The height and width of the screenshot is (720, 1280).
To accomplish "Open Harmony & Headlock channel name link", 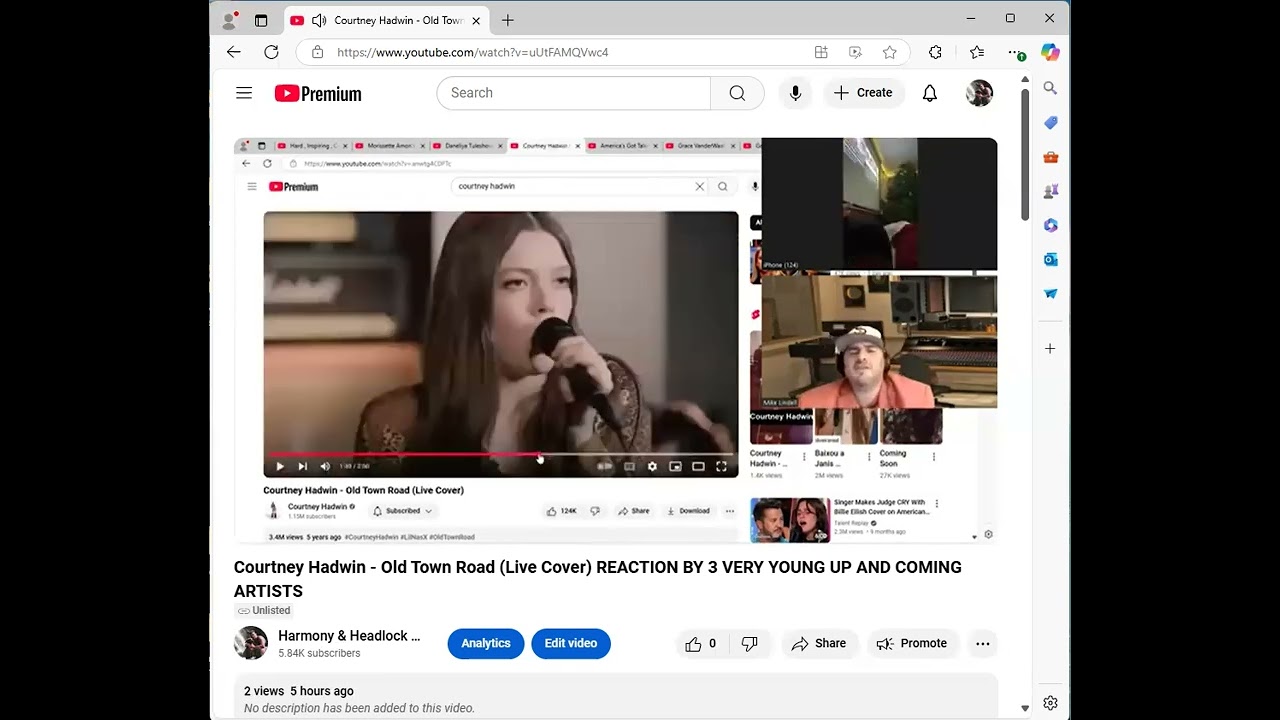I will [x=349, y=636].
